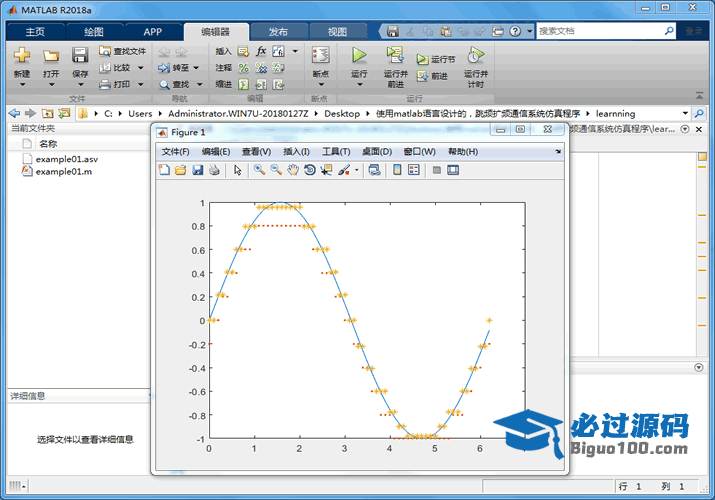Select example01.m in file list
The height and width of the screenshot is (500, 715).
[64, 171]
